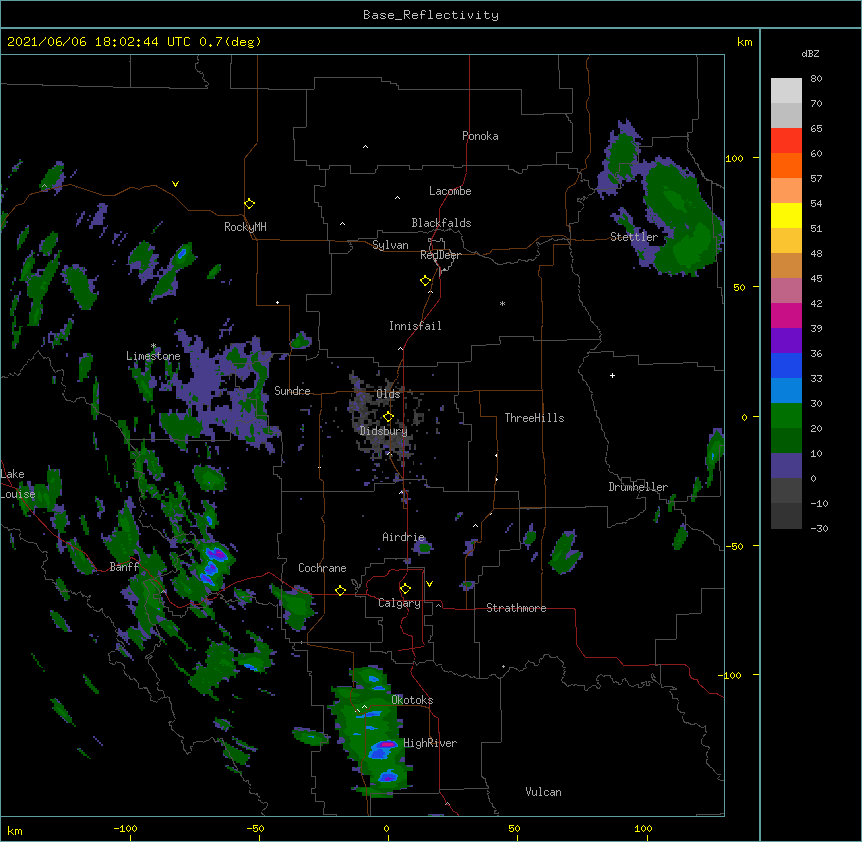This screenshot has width=862, height=842.
Task: Select the green 20-30 dBZ legend band
Action: click(786, 416)
